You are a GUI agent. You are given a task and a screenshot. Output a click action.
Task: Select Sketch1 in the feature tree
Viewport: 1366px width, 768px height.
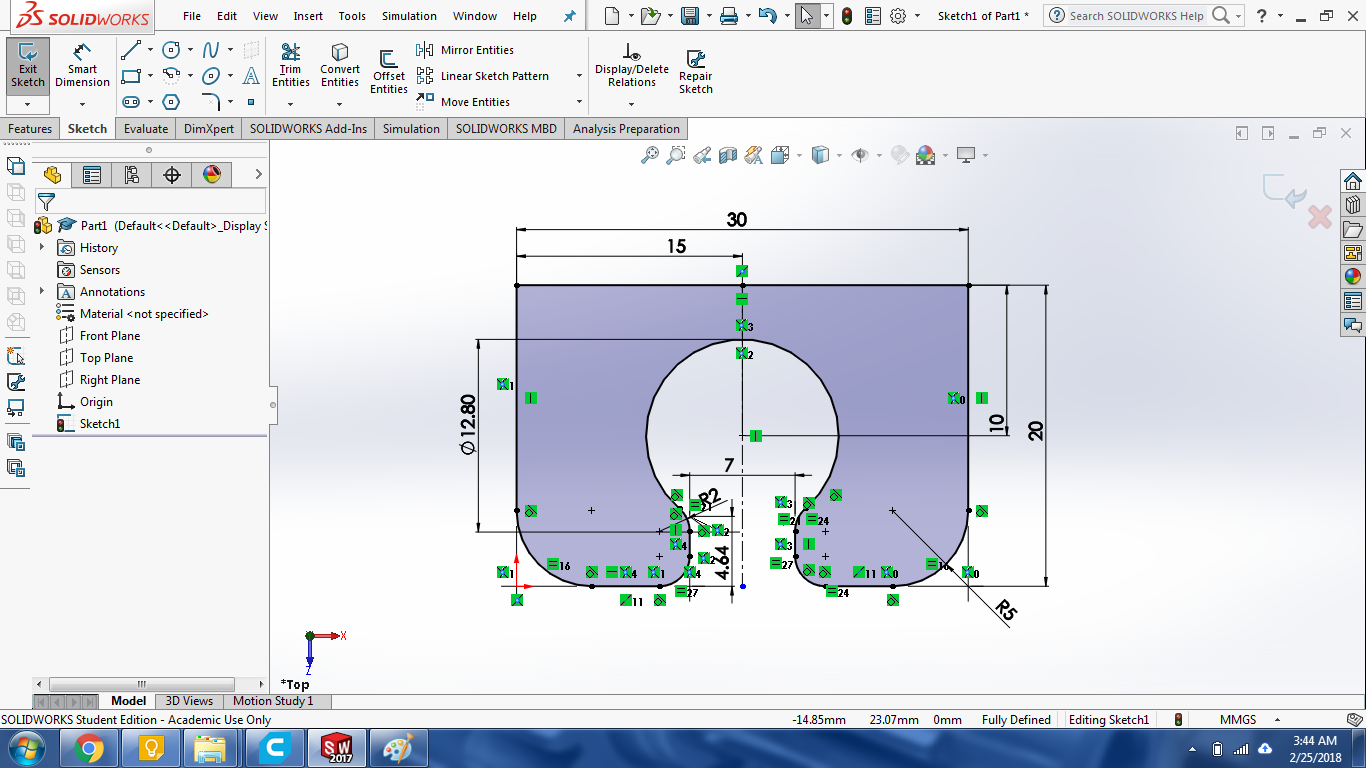pyautogui.click(x=100, y=424)
